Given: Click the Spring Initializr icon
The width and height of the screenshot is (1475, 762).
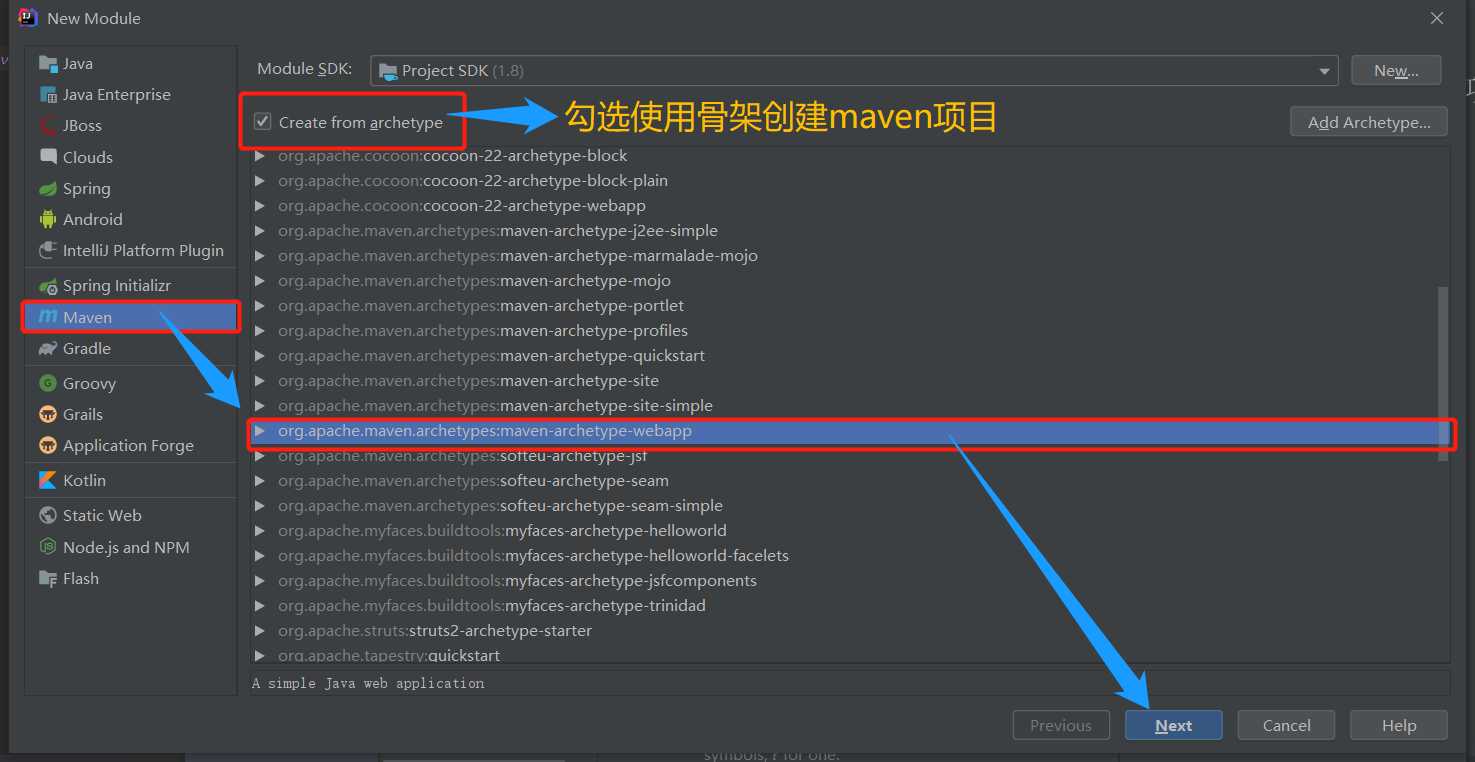Looking at the screenshot, I should coord(48,286).
